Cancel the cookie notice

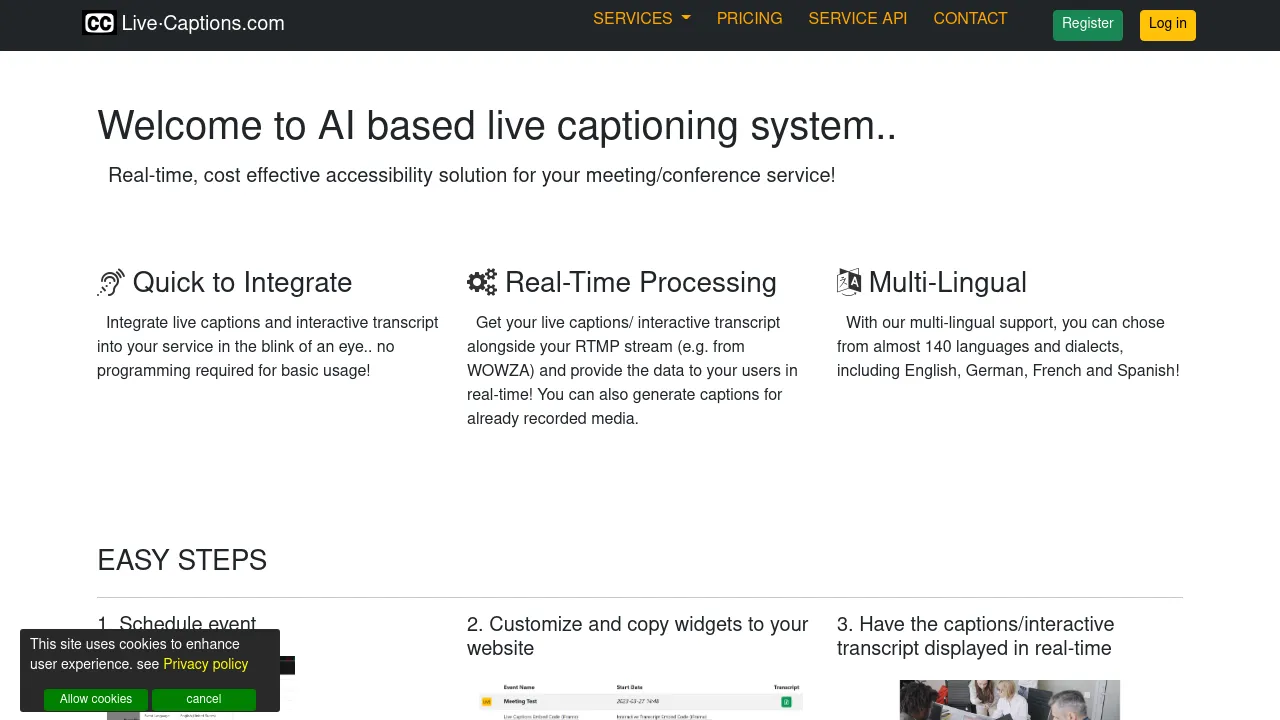[203, 699]
